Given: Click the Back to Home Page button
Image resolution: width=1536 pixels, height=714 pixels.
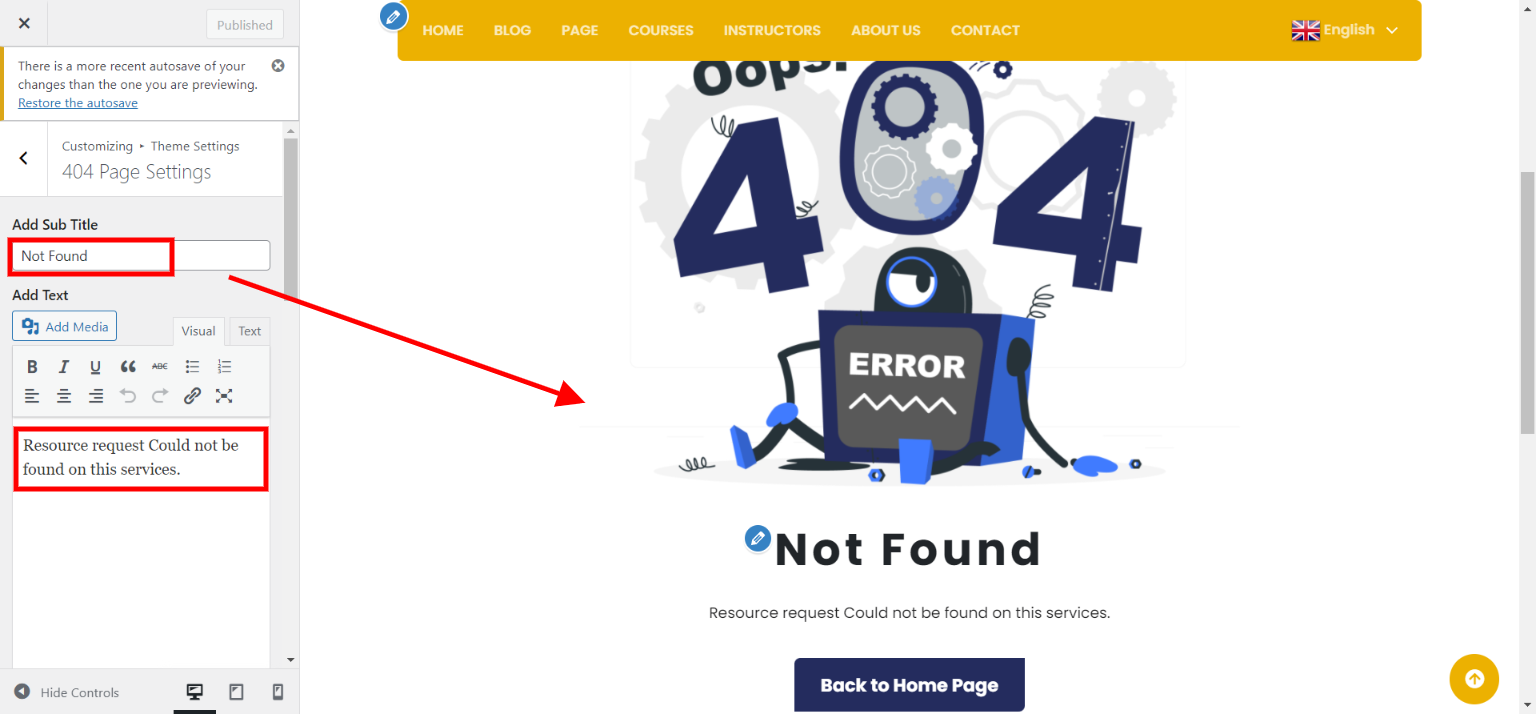Looking at the screenshot, I should coord(909,685).
